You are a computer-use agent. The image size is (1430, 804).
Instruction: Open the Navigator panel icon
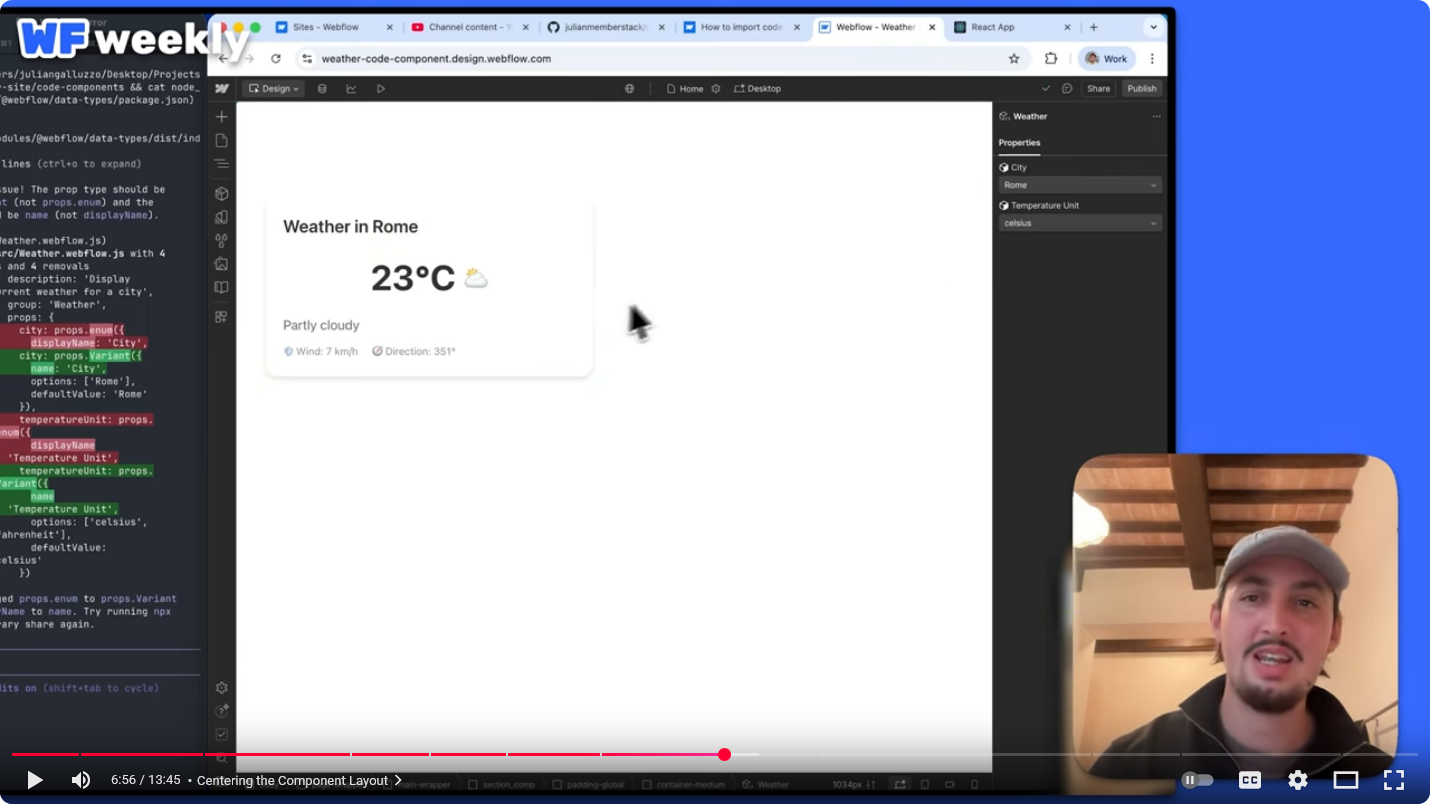[x=222, y=164]
